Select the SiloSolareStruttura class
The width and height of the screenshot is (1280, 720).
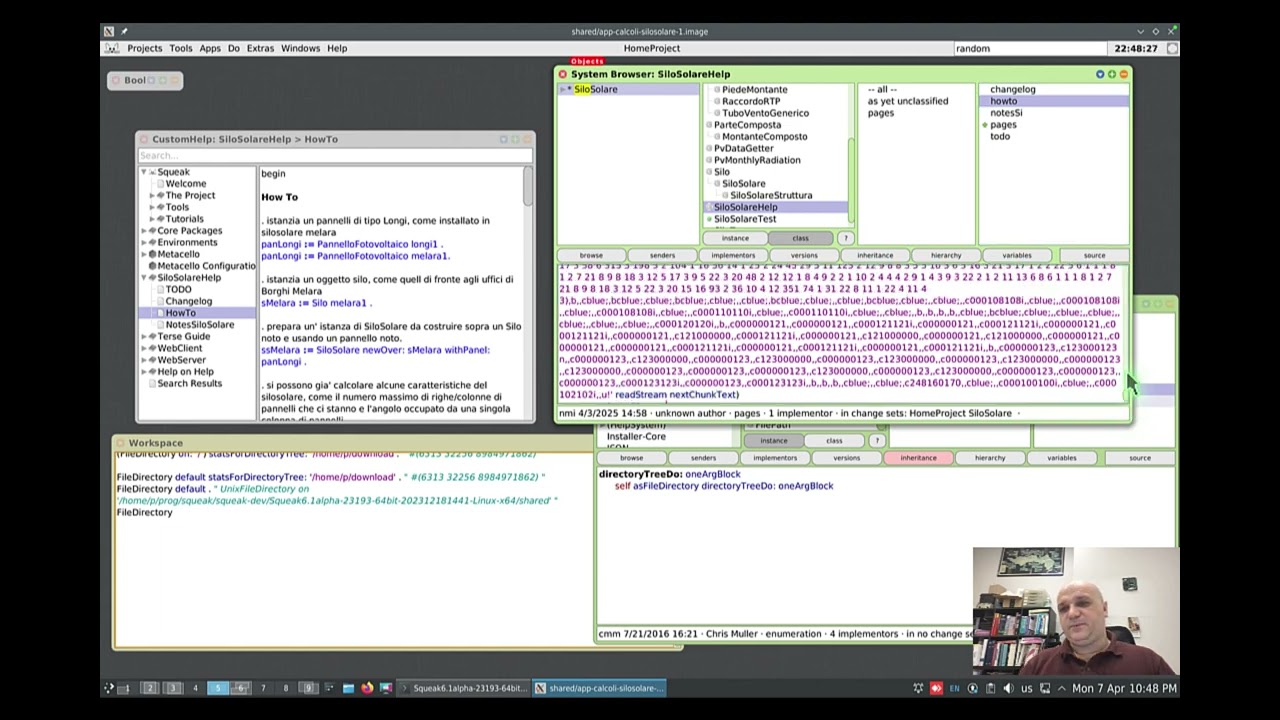click(x=771, y=195)
